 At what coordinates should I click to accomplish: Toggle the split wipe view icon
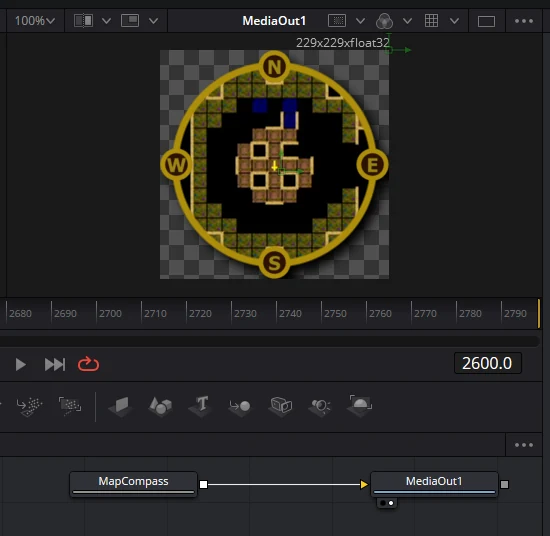tap(83, 21)
